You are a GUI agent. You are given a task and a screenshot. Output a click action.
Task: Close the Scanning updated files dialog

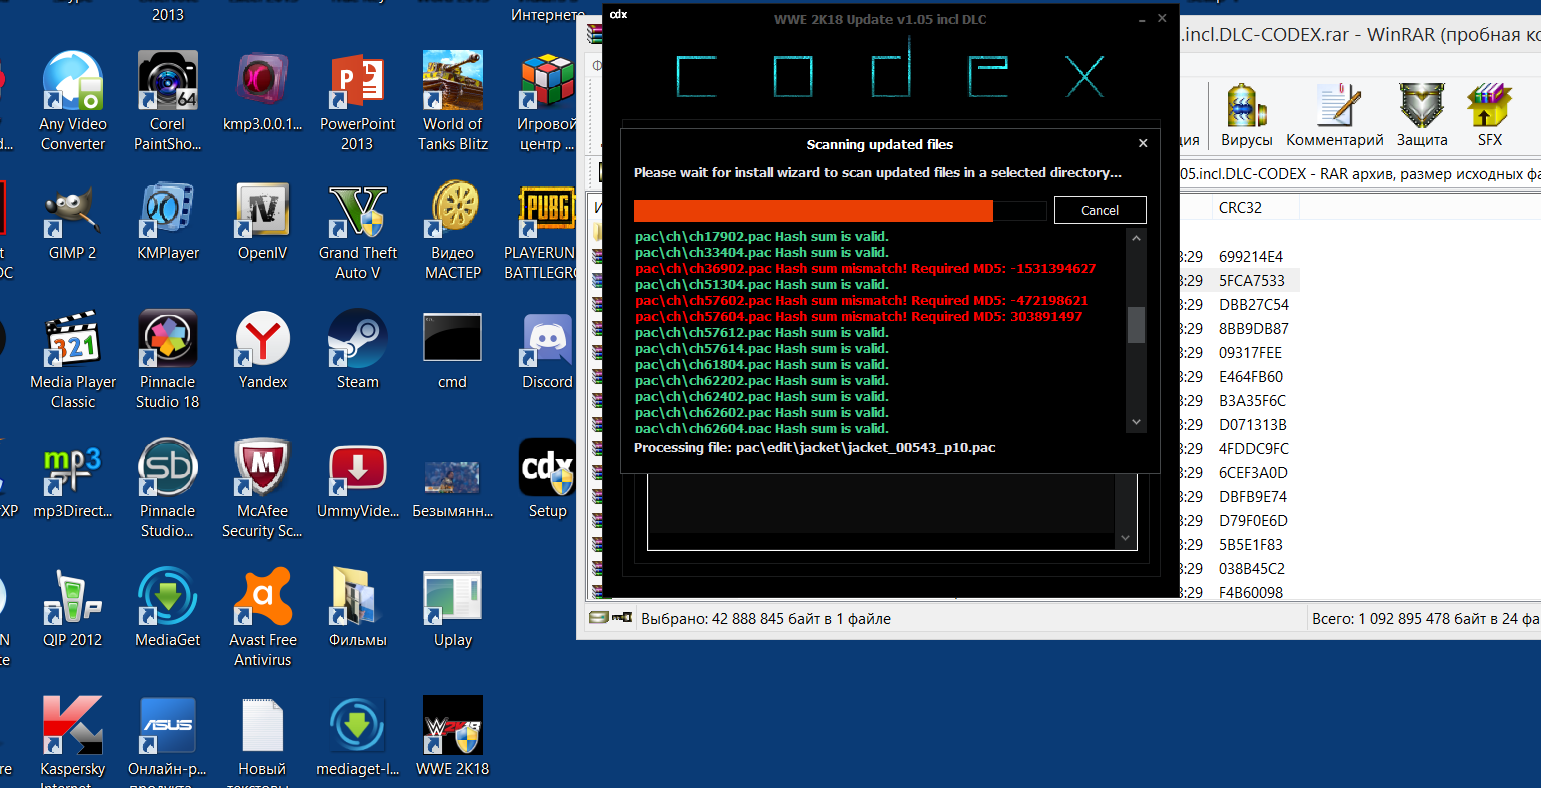click(x=1143, y=143)
